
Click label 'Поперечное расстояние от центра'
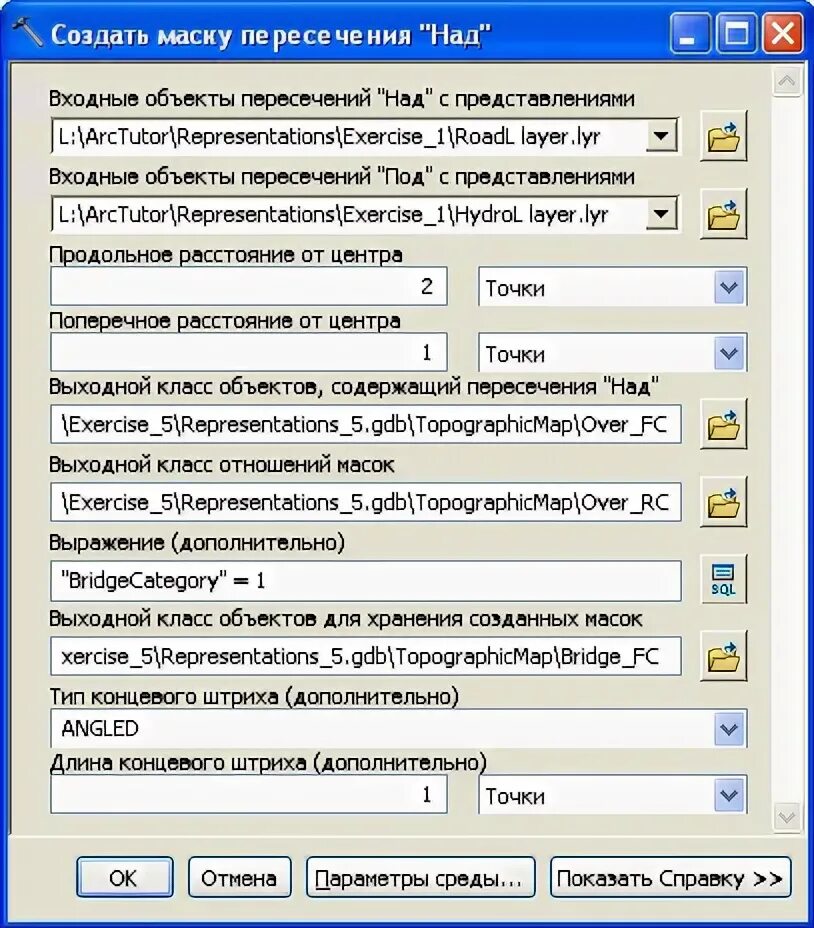pos(224,321)
